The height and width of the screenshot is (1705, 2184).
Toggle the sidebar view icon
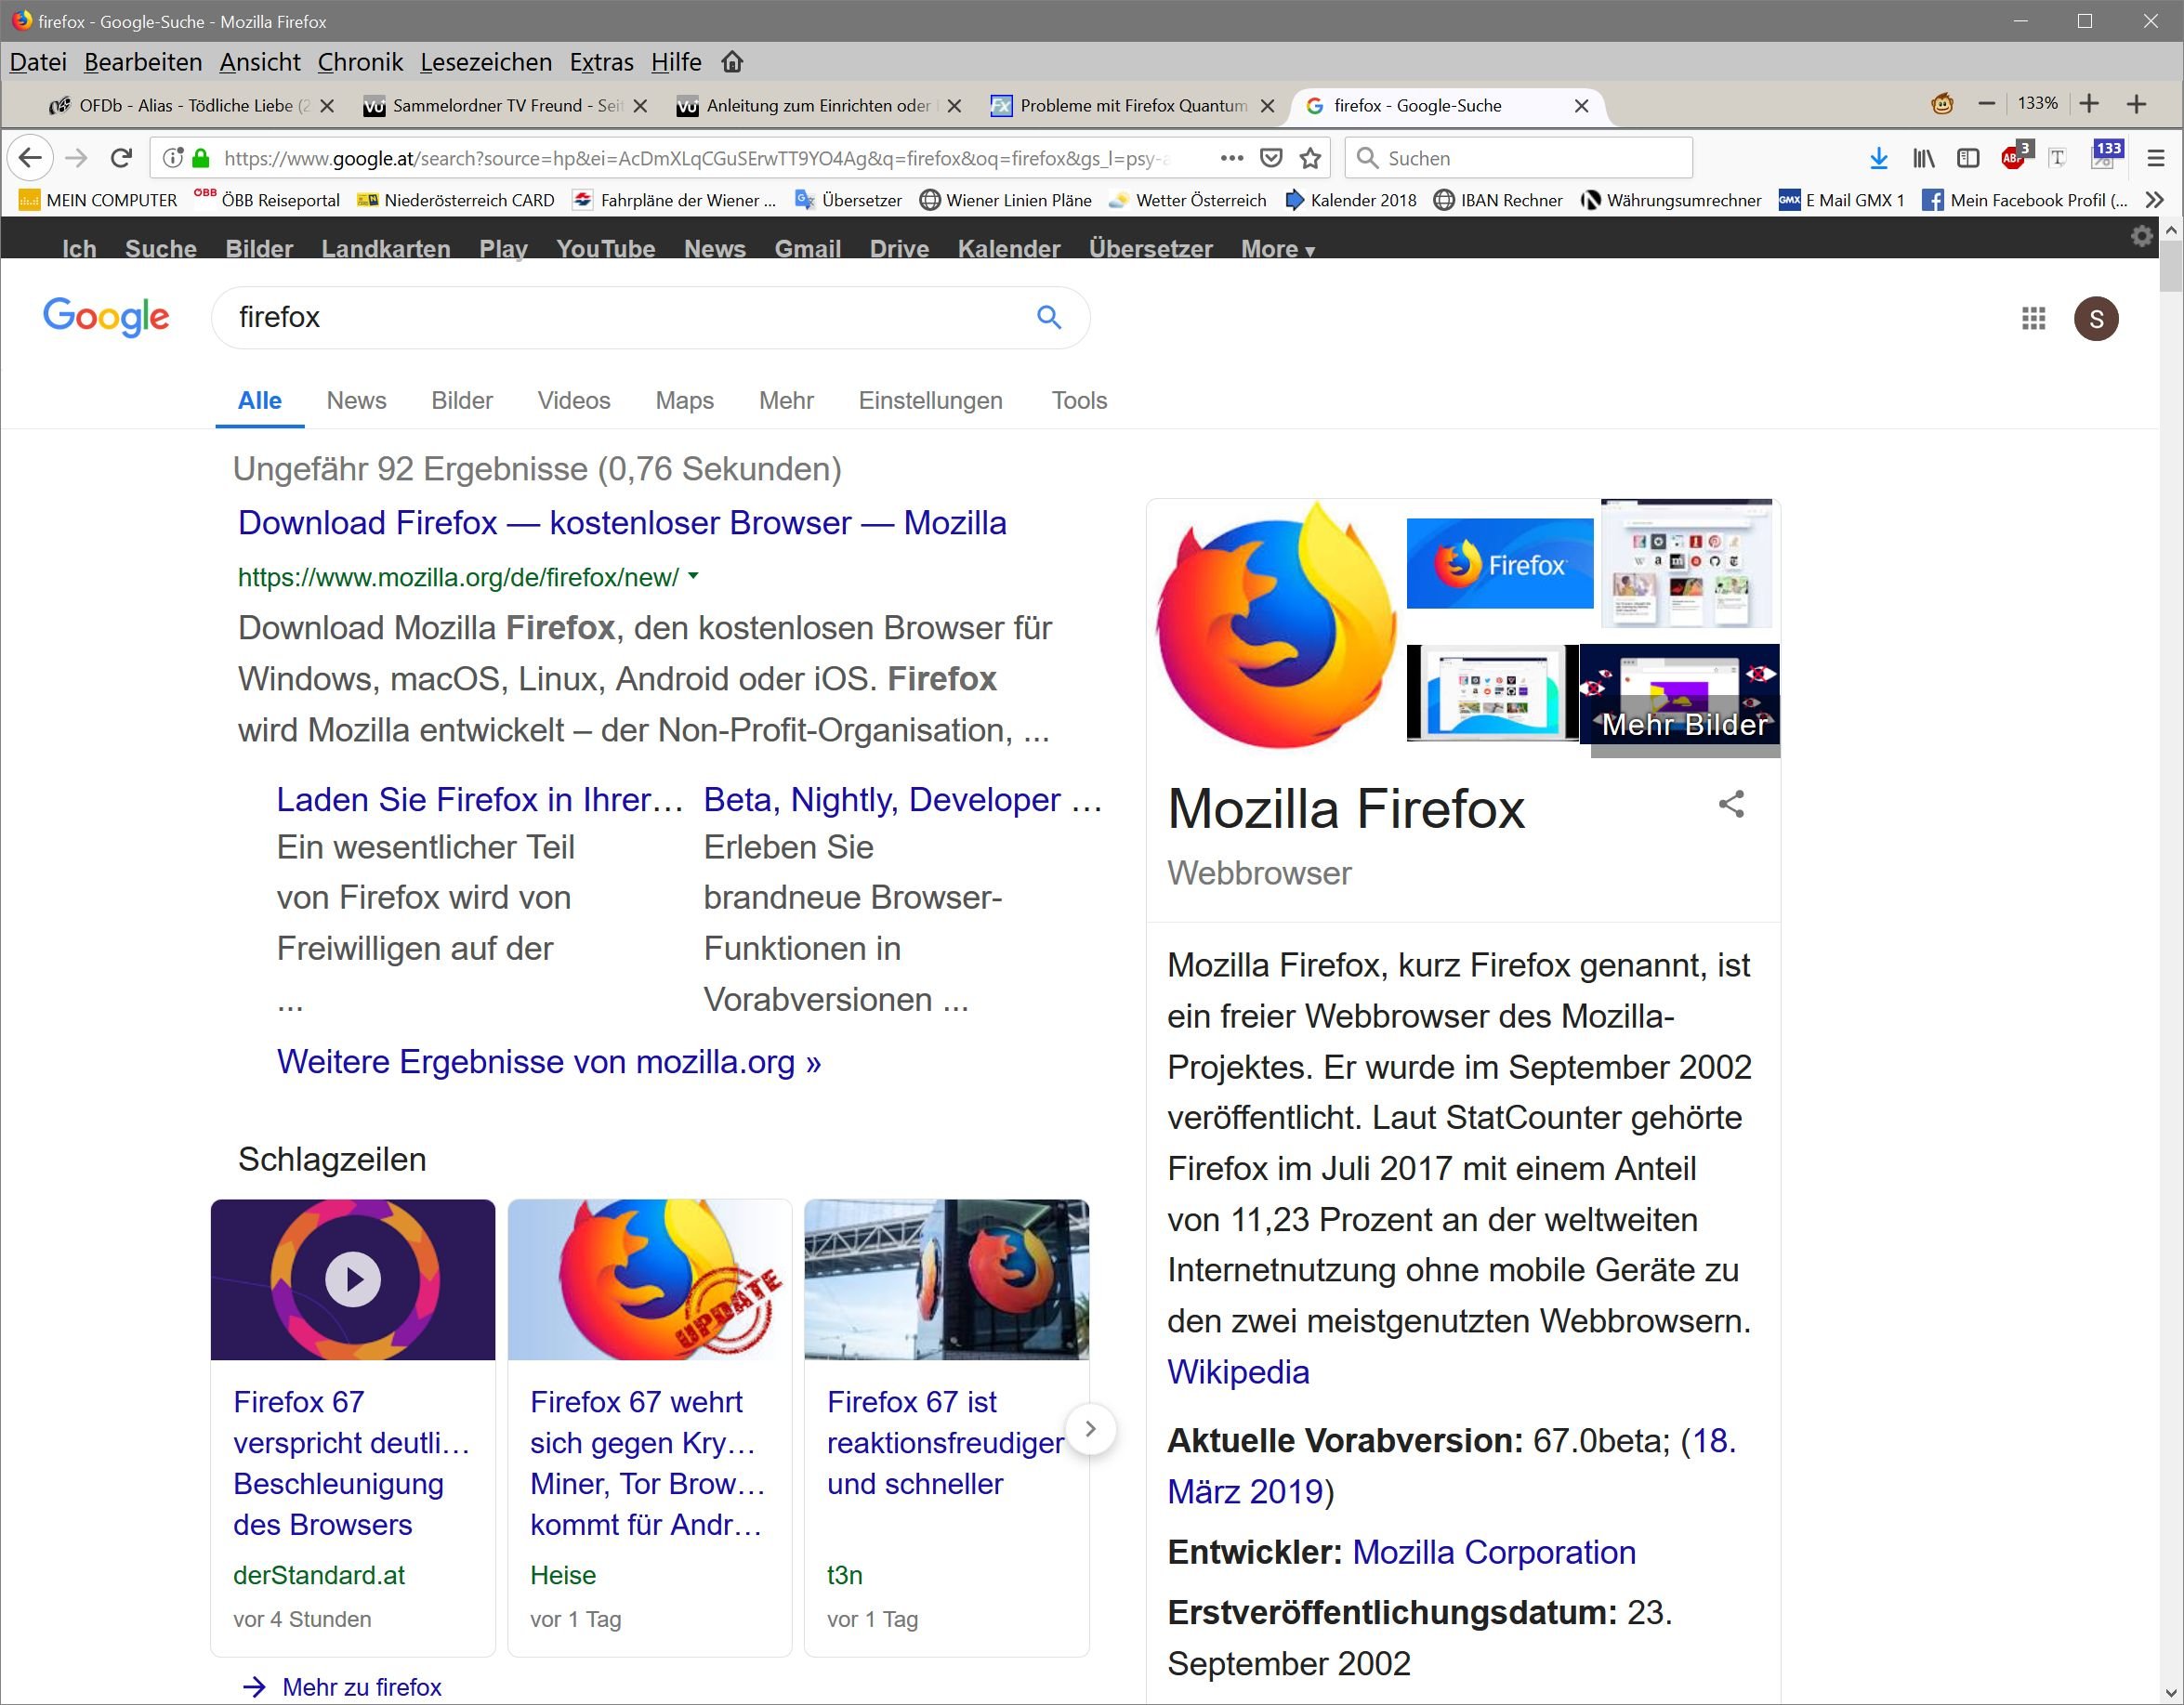click(x=1968, y=158)
